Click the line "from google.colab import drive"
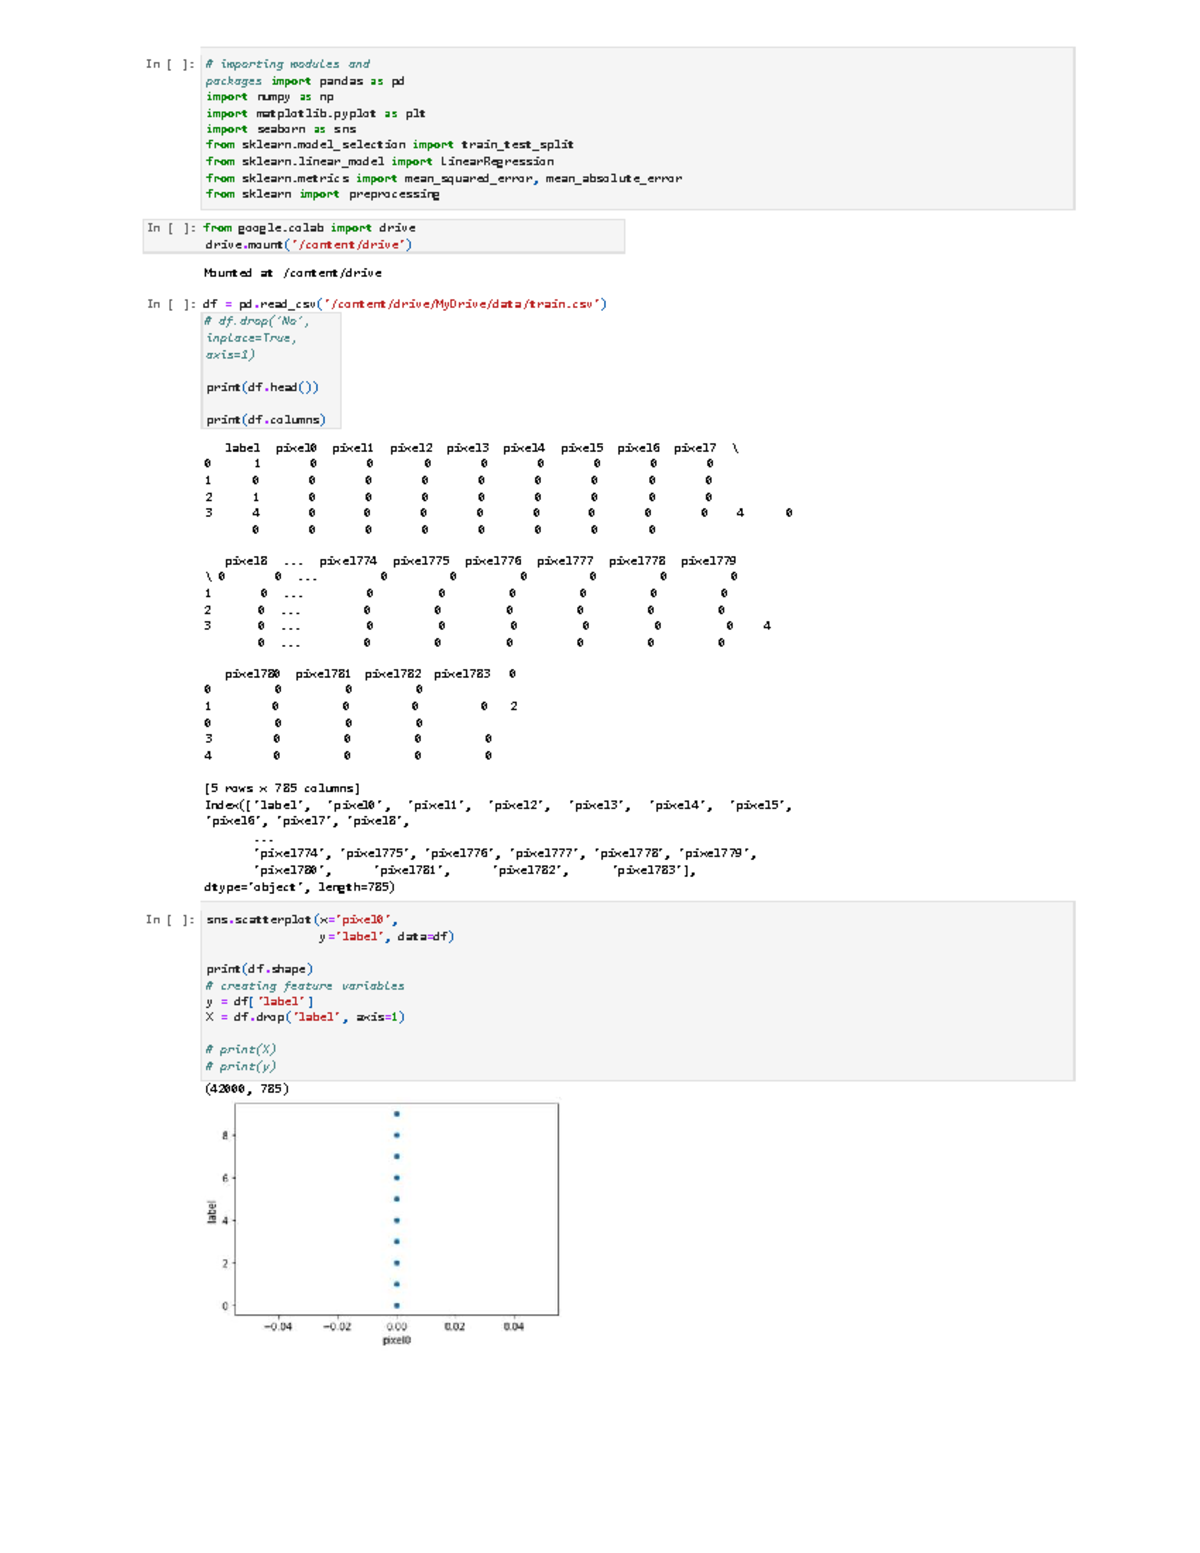 point(310,228)
